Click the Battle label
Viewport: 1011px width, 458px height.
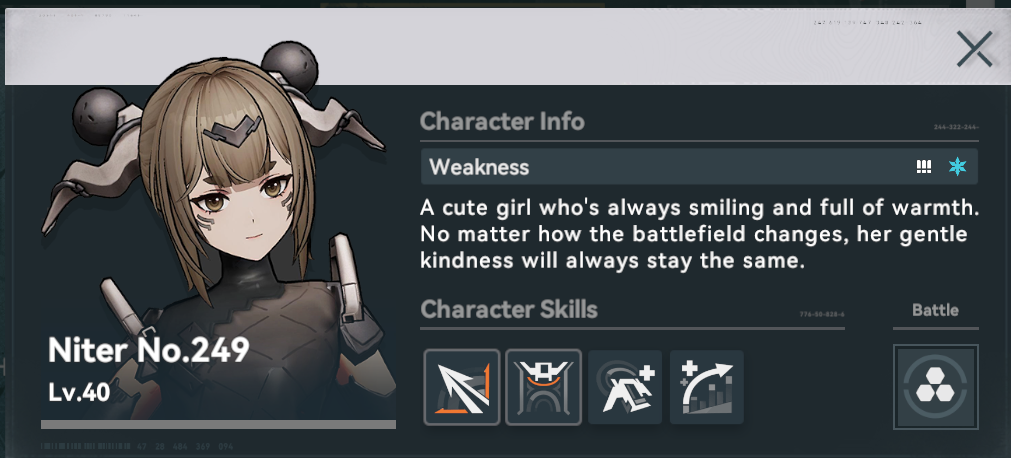point(936,310)
